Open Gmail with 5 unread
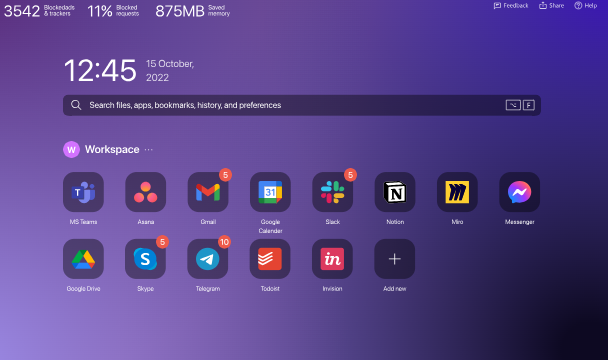Screen dimensions: 608x360 (208, 192)
